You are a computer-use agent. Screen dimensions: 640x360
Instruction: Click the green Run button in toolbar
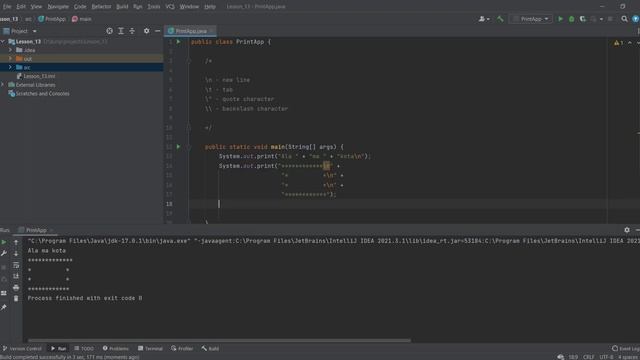pyautogui.click(x=560, y=19)
